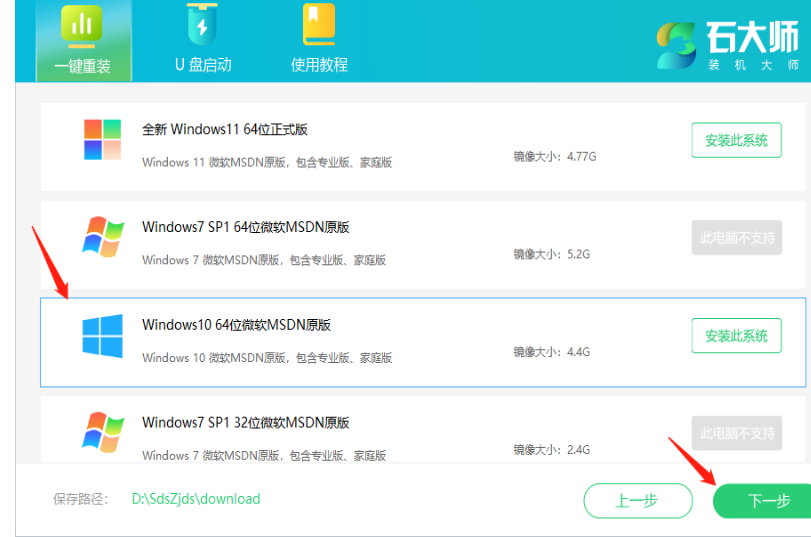Open the 一键重装 tab

click(83, 40)
